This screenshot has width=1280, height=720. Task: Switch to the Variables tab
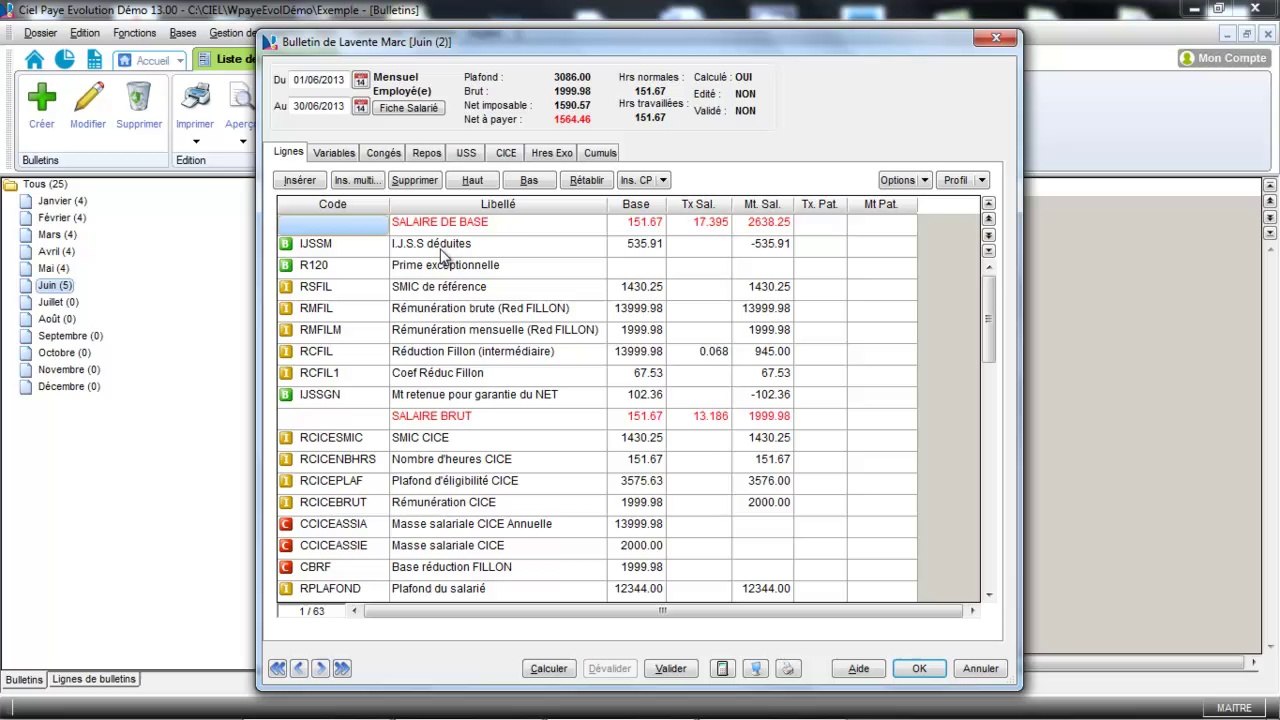(x=334, y=153)
